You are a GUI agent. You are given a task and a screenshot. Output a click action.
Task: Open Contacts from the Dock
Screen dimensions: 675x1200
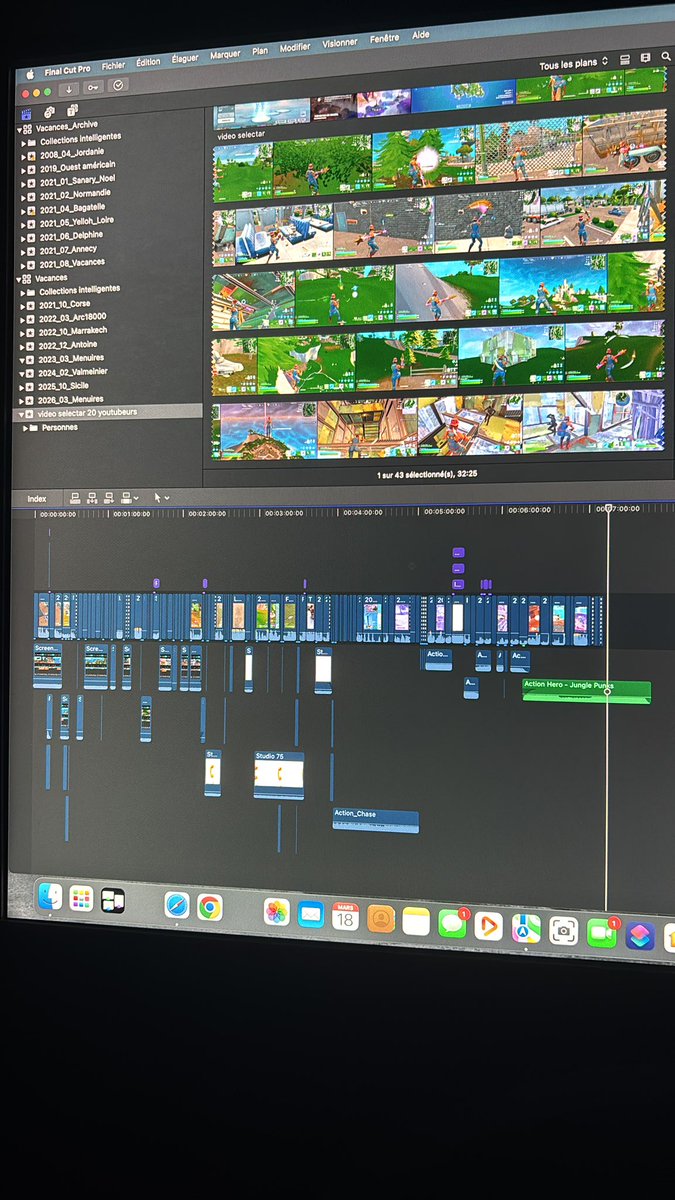(380, 919)
